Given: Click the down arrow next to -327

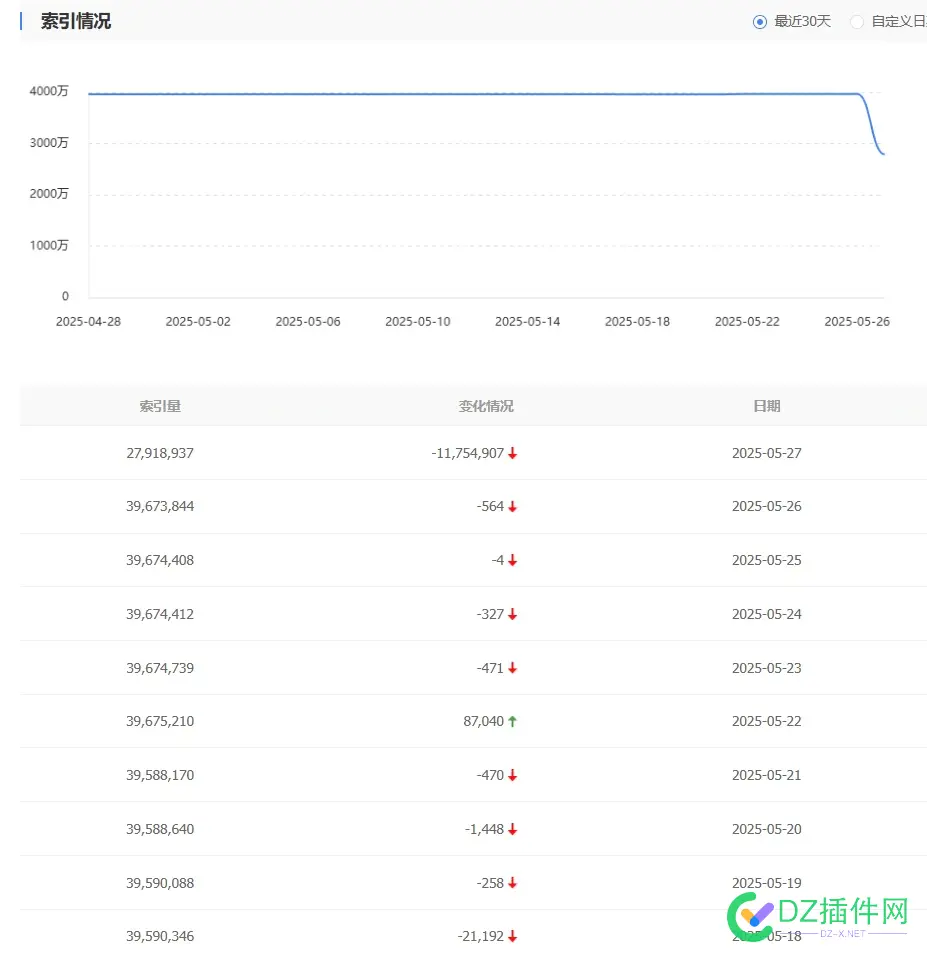Looking at the screenshot, I should coord(512,614).
